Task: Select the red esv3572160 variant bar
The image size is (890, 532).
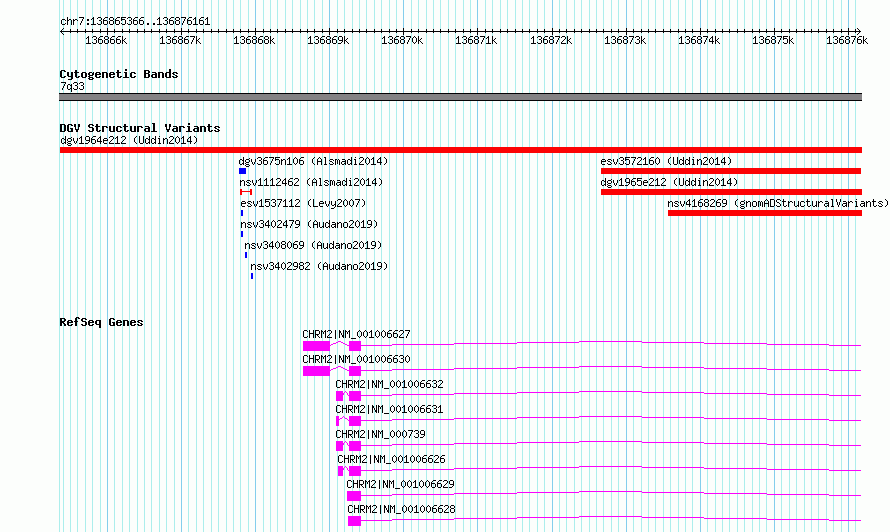Action: tap(731, 171)
